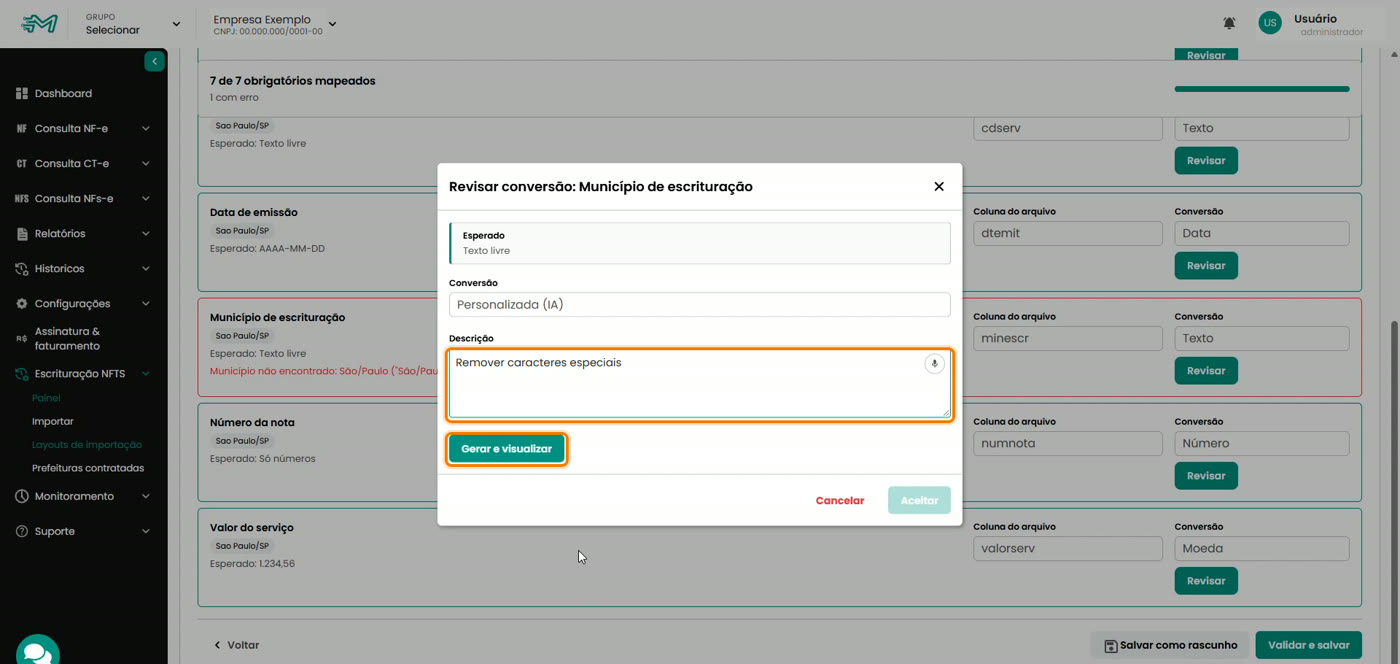Open the chat bubble widget
The width and height of the screenshot is (1400, 664).
(x=38, y=652)
